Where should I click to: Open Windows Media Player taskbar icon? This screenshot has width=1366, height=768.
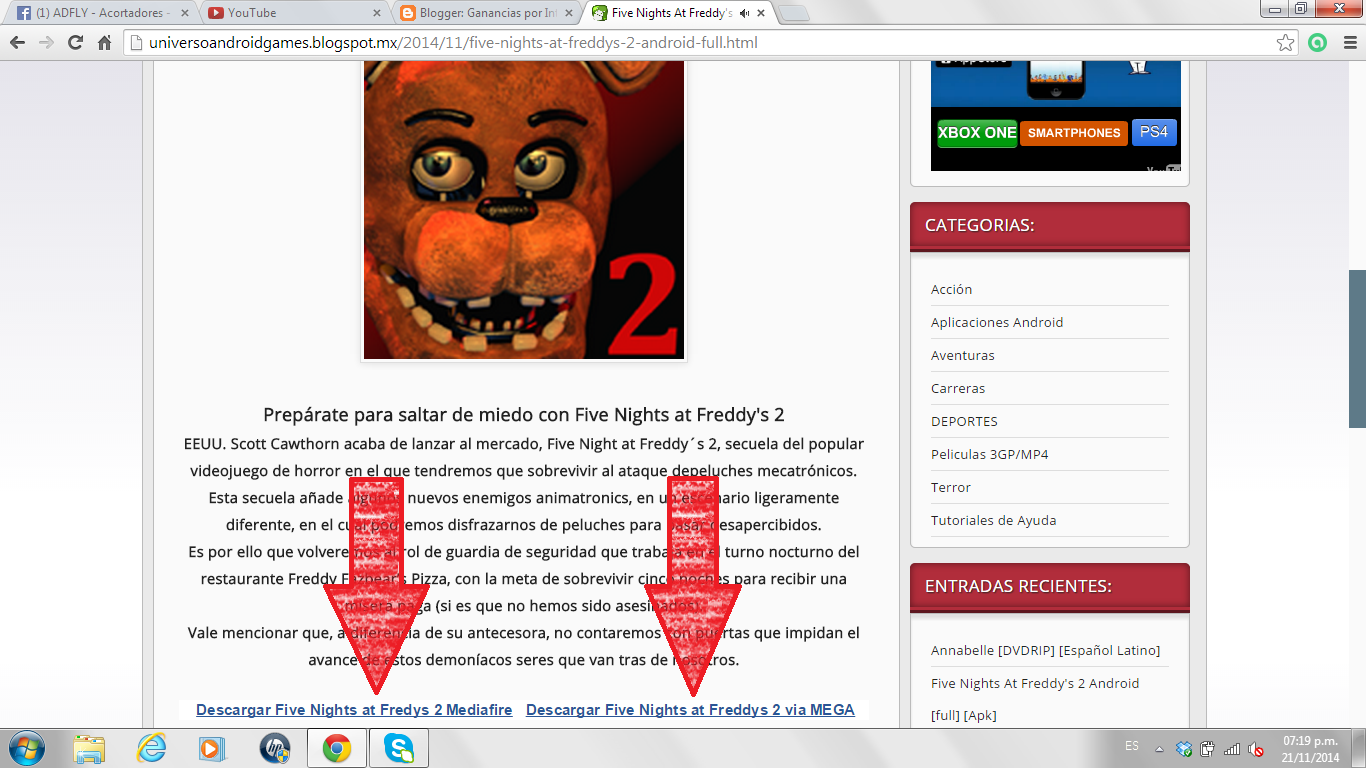click(x=212, y=748)
